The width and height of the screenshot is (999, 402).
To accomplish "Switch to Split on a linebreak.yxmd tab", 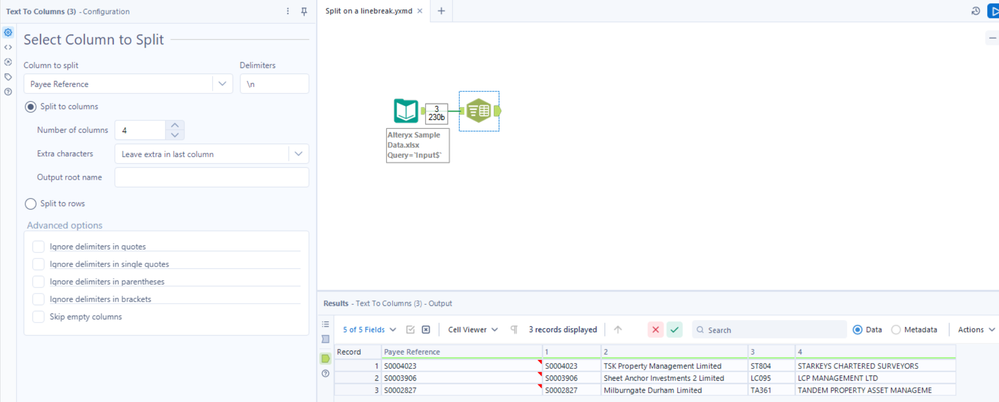I will [368, 11].
